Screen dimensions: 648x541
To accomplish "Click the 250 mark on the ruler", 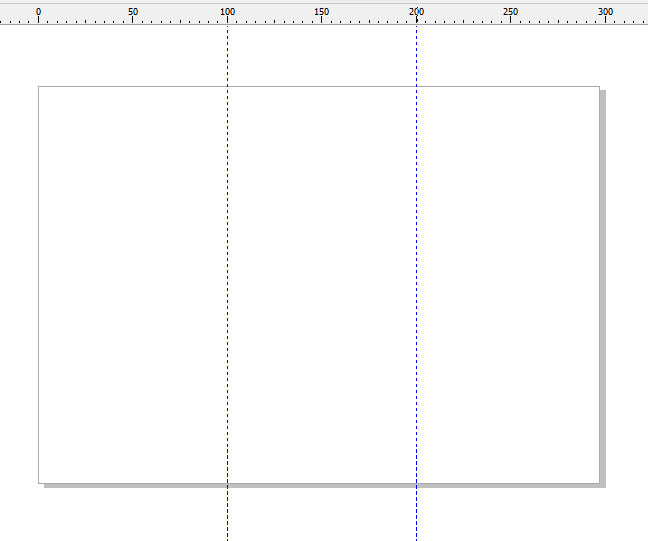I will 510,12.
